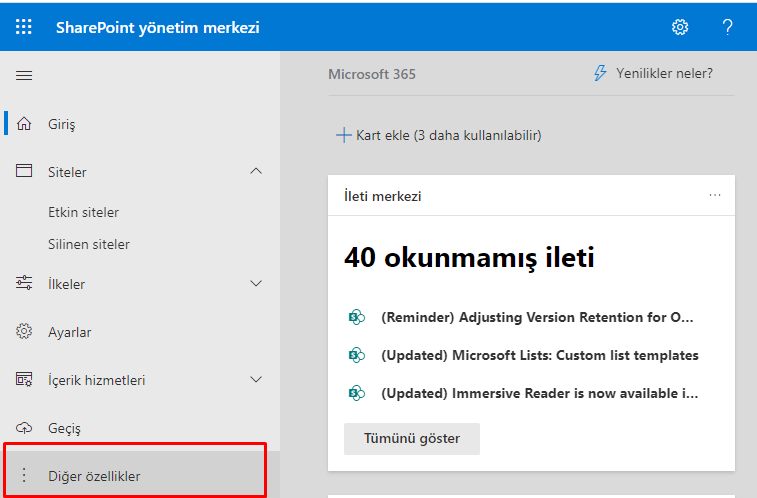The image size is (757, 498).
Task: Open the settings gear in header
Action: pyautogui.click(x=680, y=27)
